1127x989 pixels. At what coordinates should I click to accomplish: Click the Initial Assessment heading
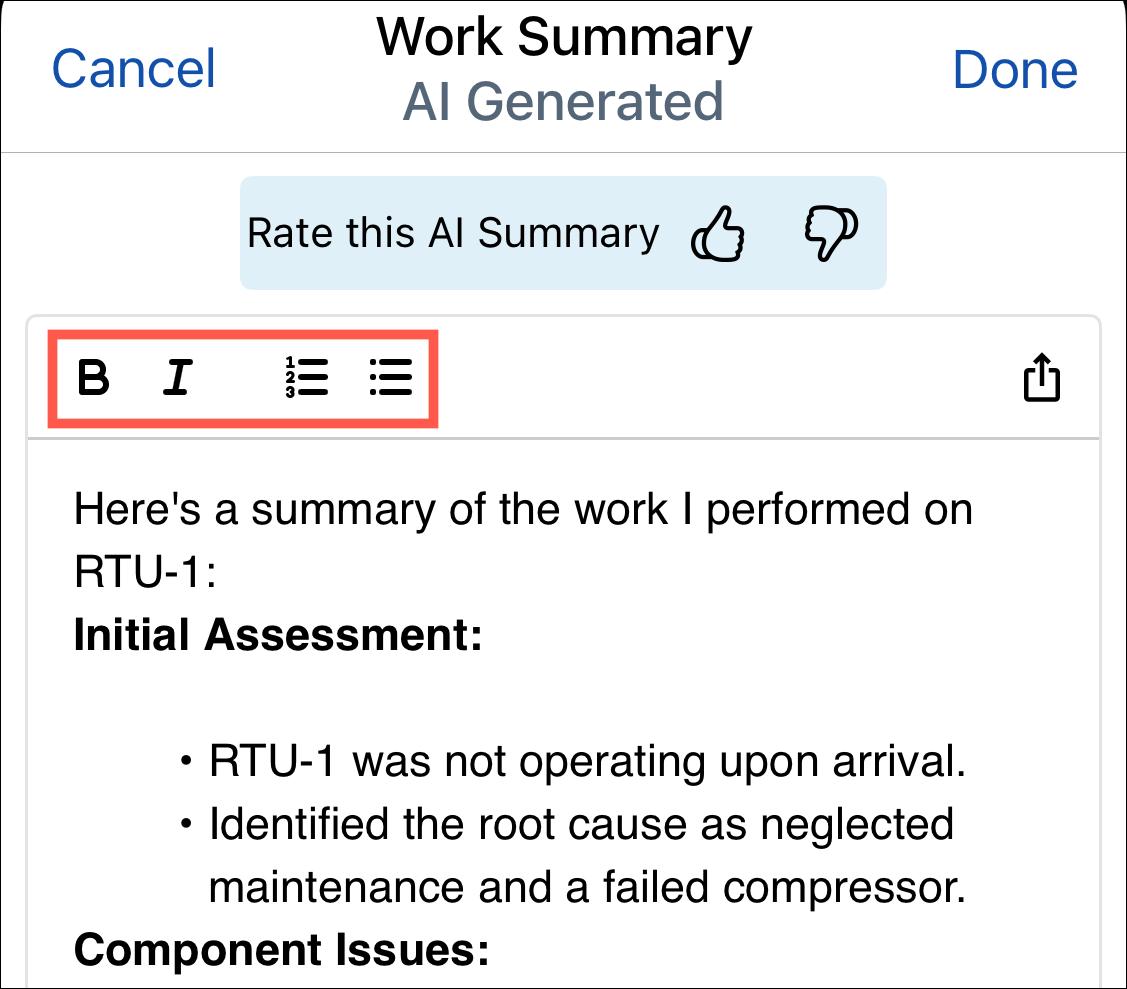pos(278,635)
